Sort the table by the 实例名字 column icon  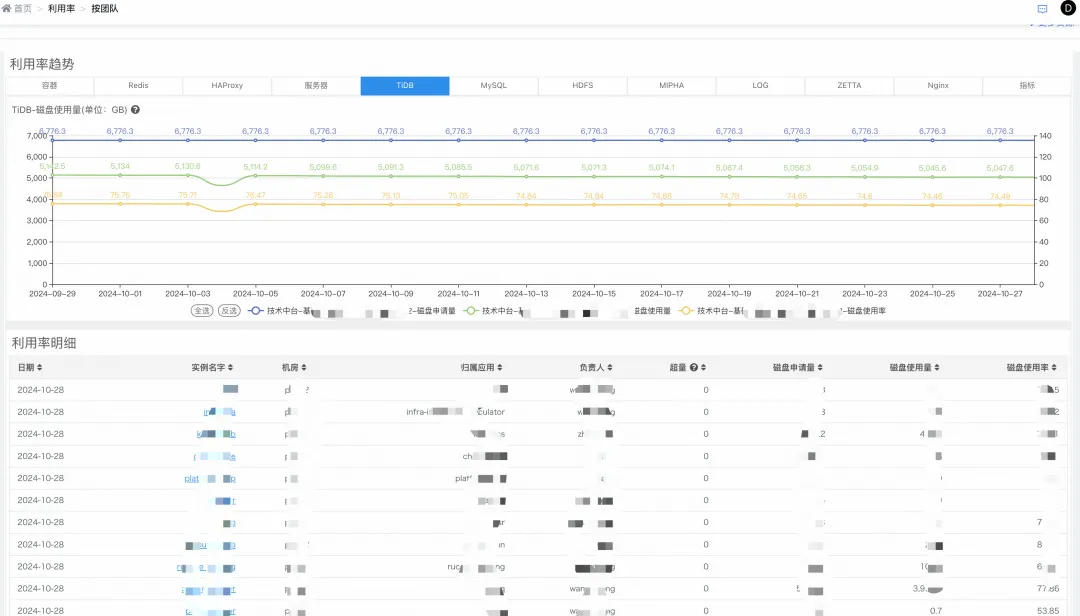point(230,366)
